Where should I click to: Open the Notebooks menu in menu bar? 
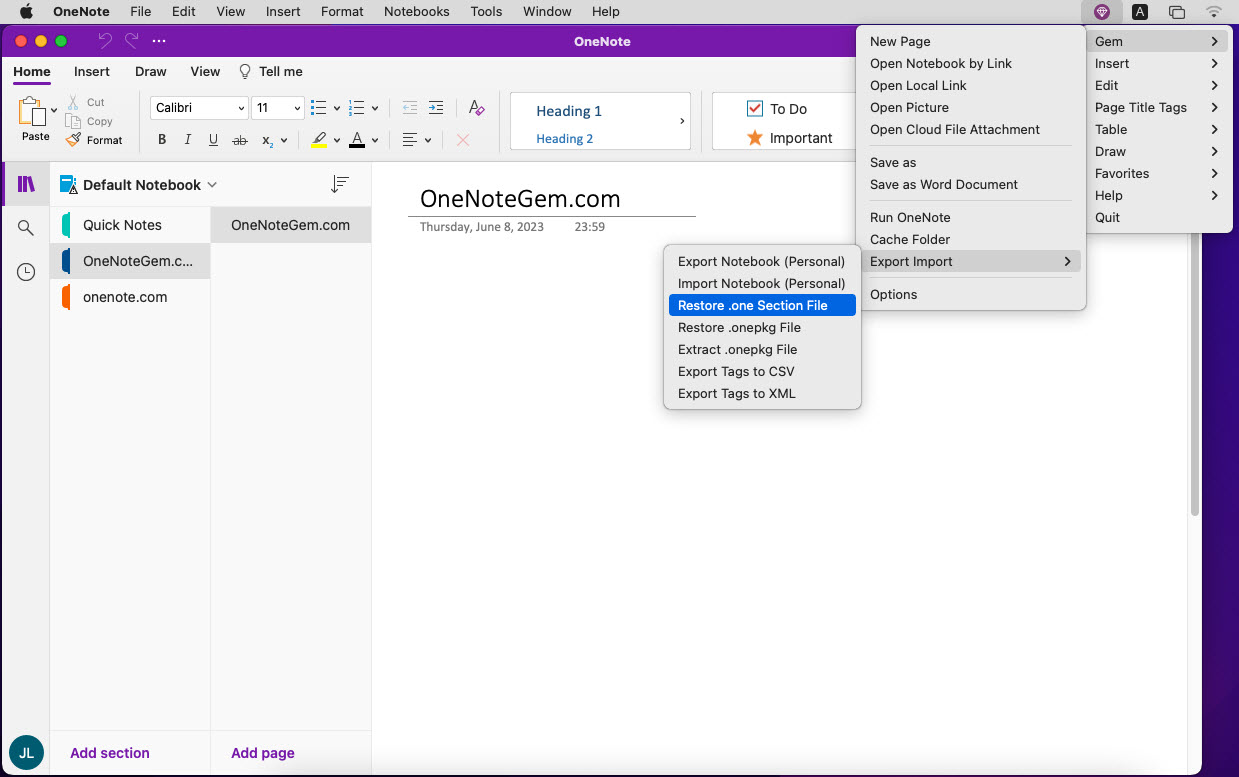pos(417,12)
